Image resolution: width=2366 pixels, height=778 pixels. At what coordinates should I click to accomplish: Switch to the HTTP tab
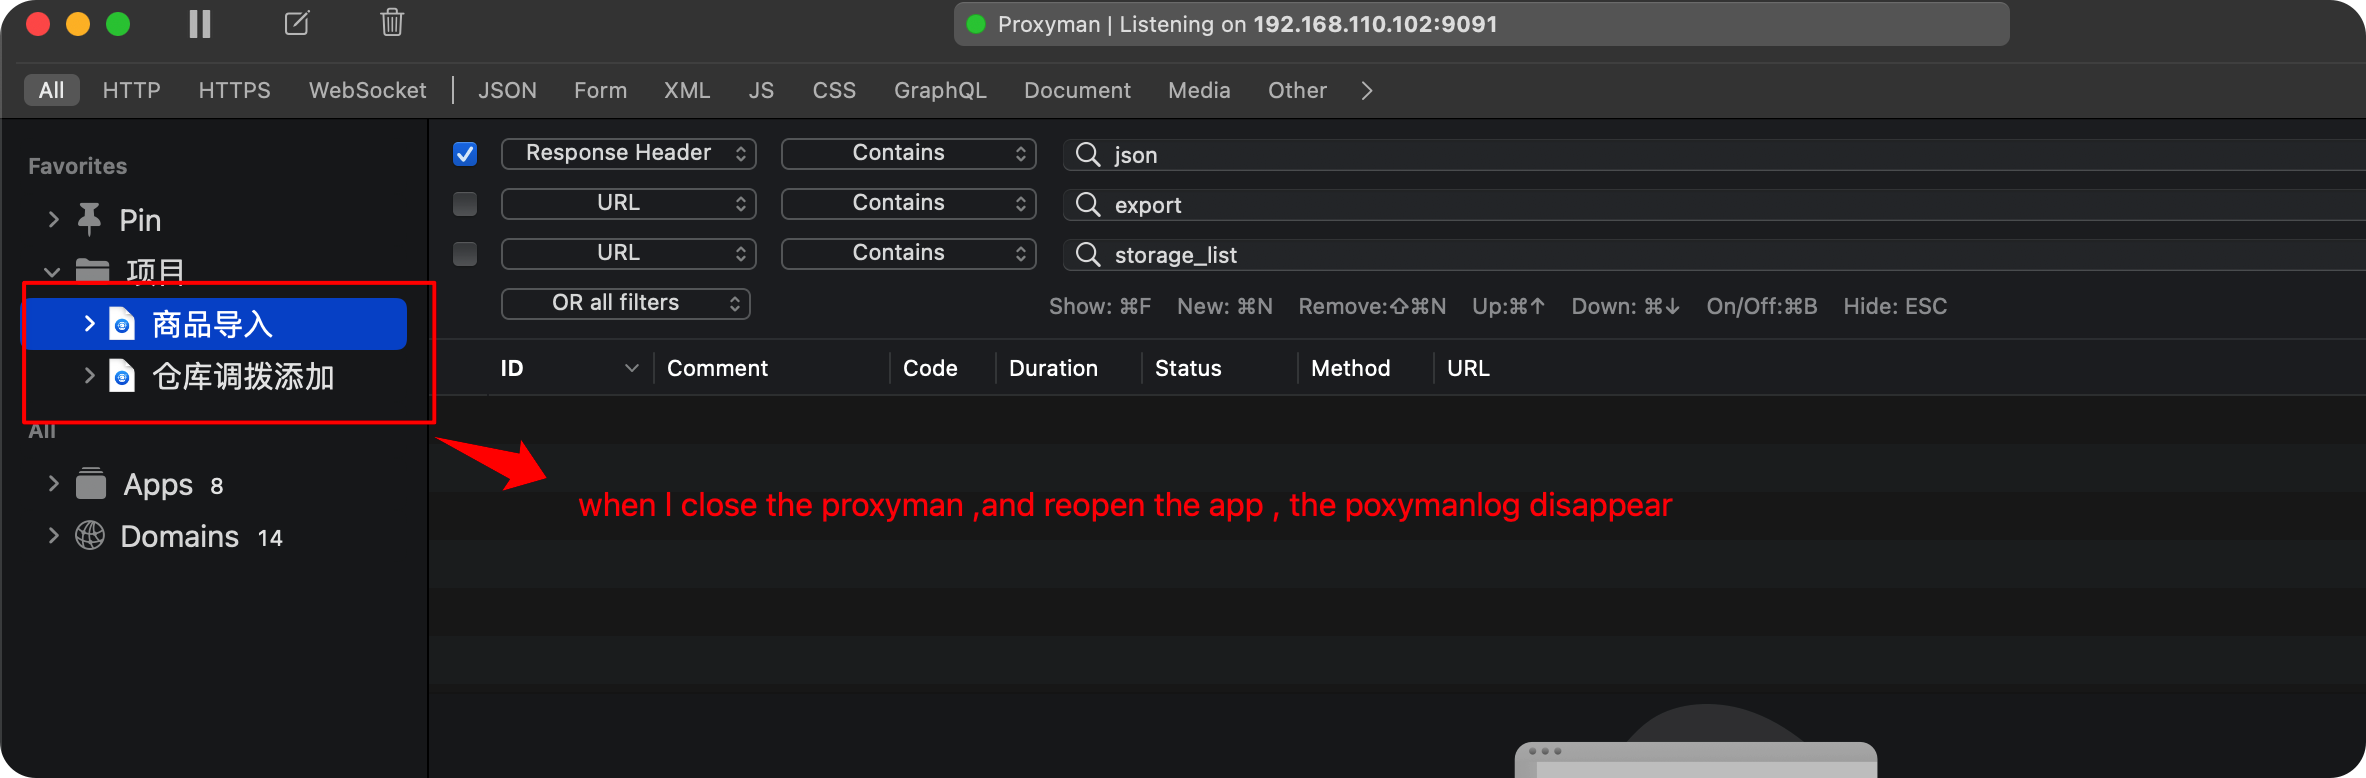point(132,90)
